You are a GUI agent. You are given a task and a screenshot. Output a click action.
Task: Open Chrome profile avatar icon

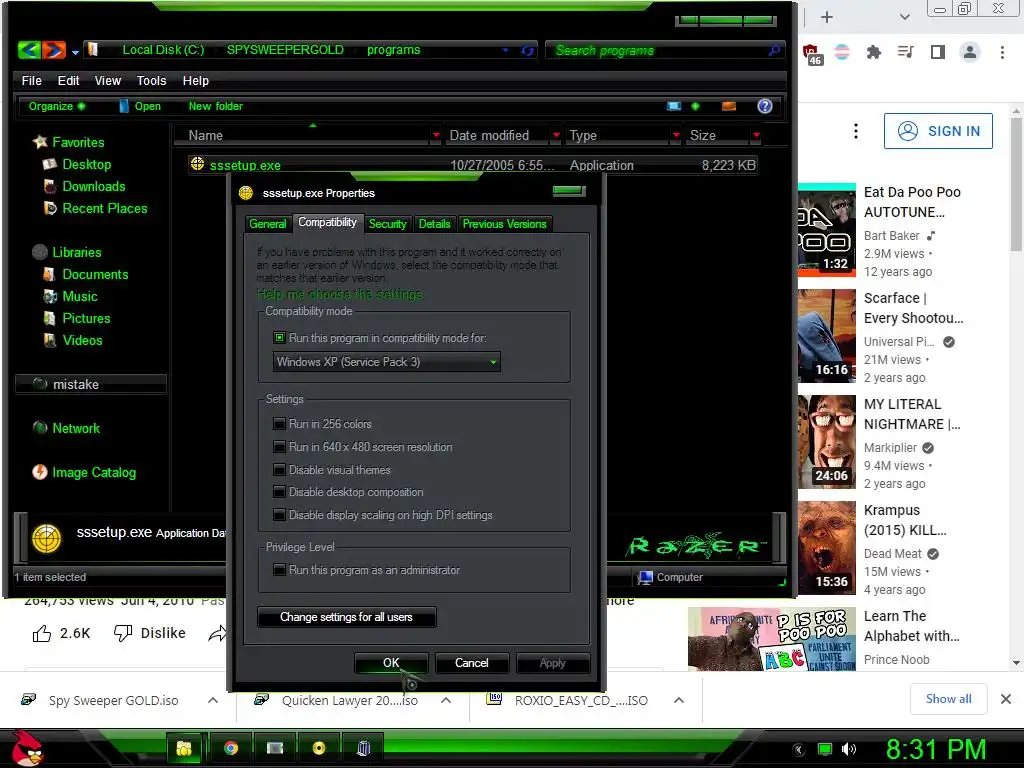click(x=970, y=52)
